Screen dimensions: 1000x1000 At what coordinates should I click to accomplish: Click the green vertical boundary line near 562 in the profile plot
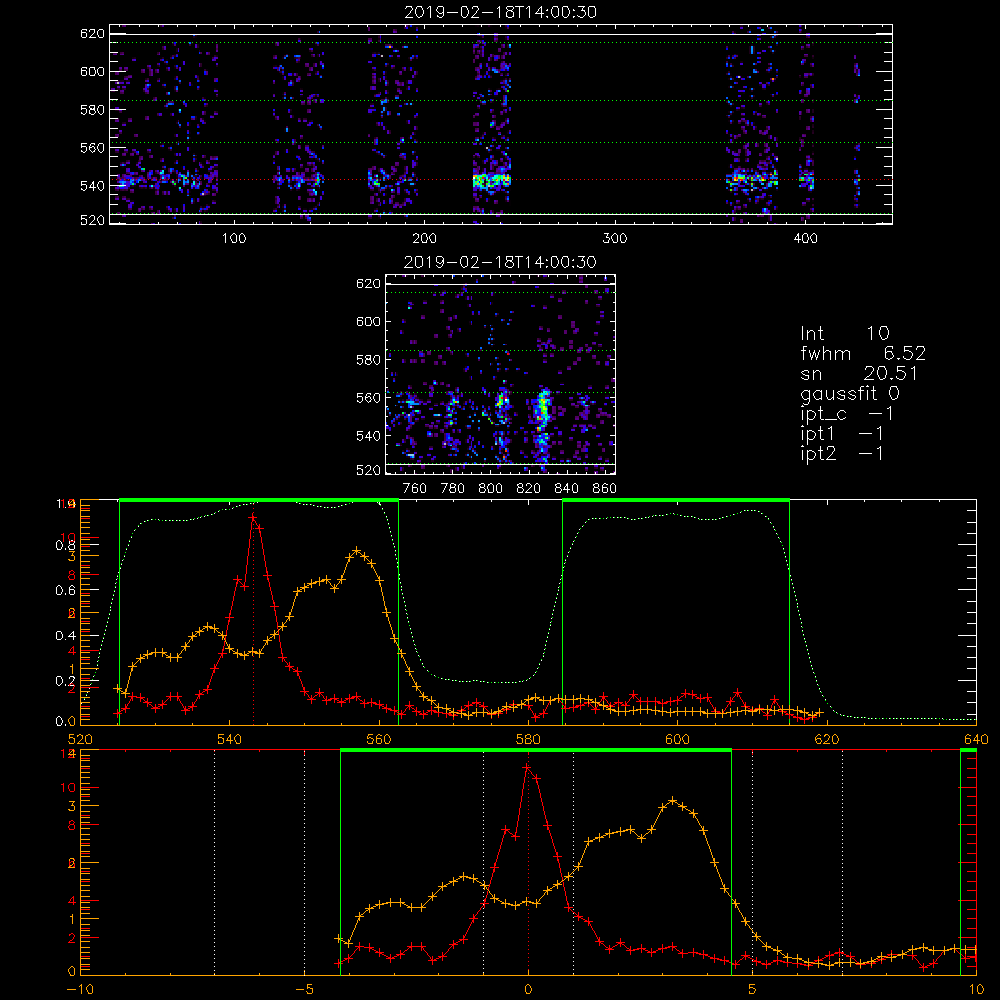tap(399, 612)
